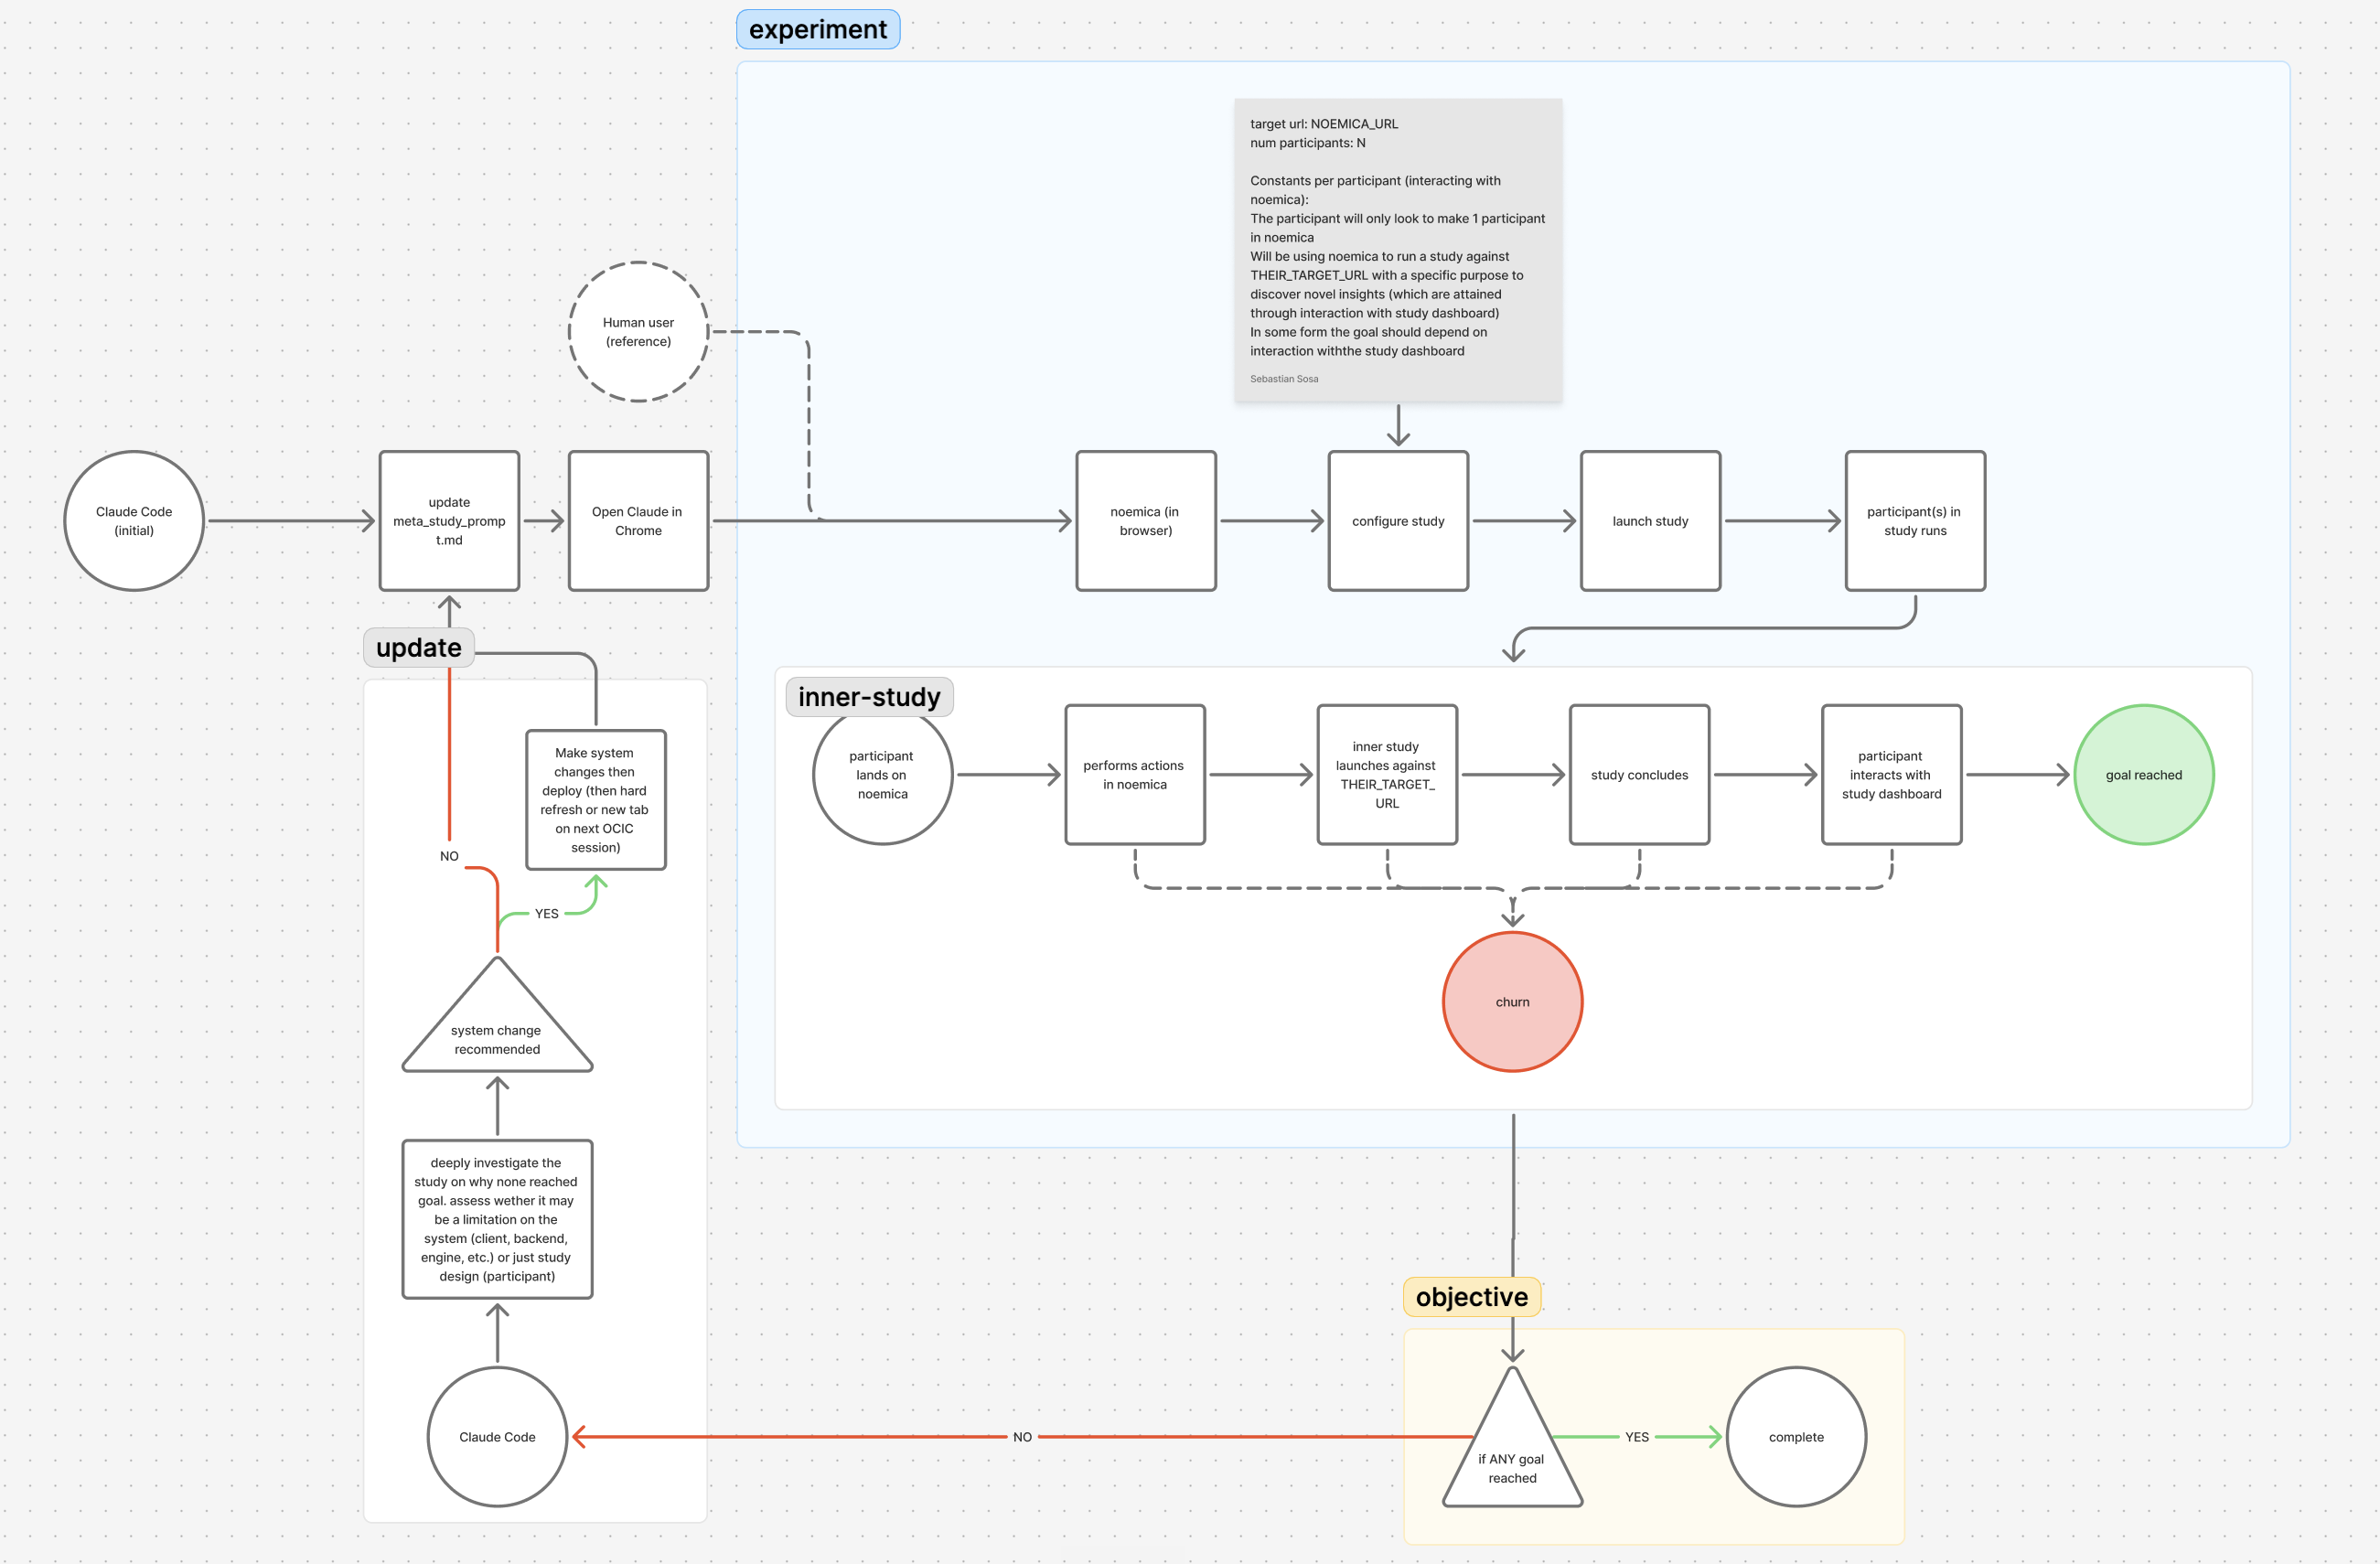Select the 'update' section label
The image size is (2380, 1564).
(418, 648)
